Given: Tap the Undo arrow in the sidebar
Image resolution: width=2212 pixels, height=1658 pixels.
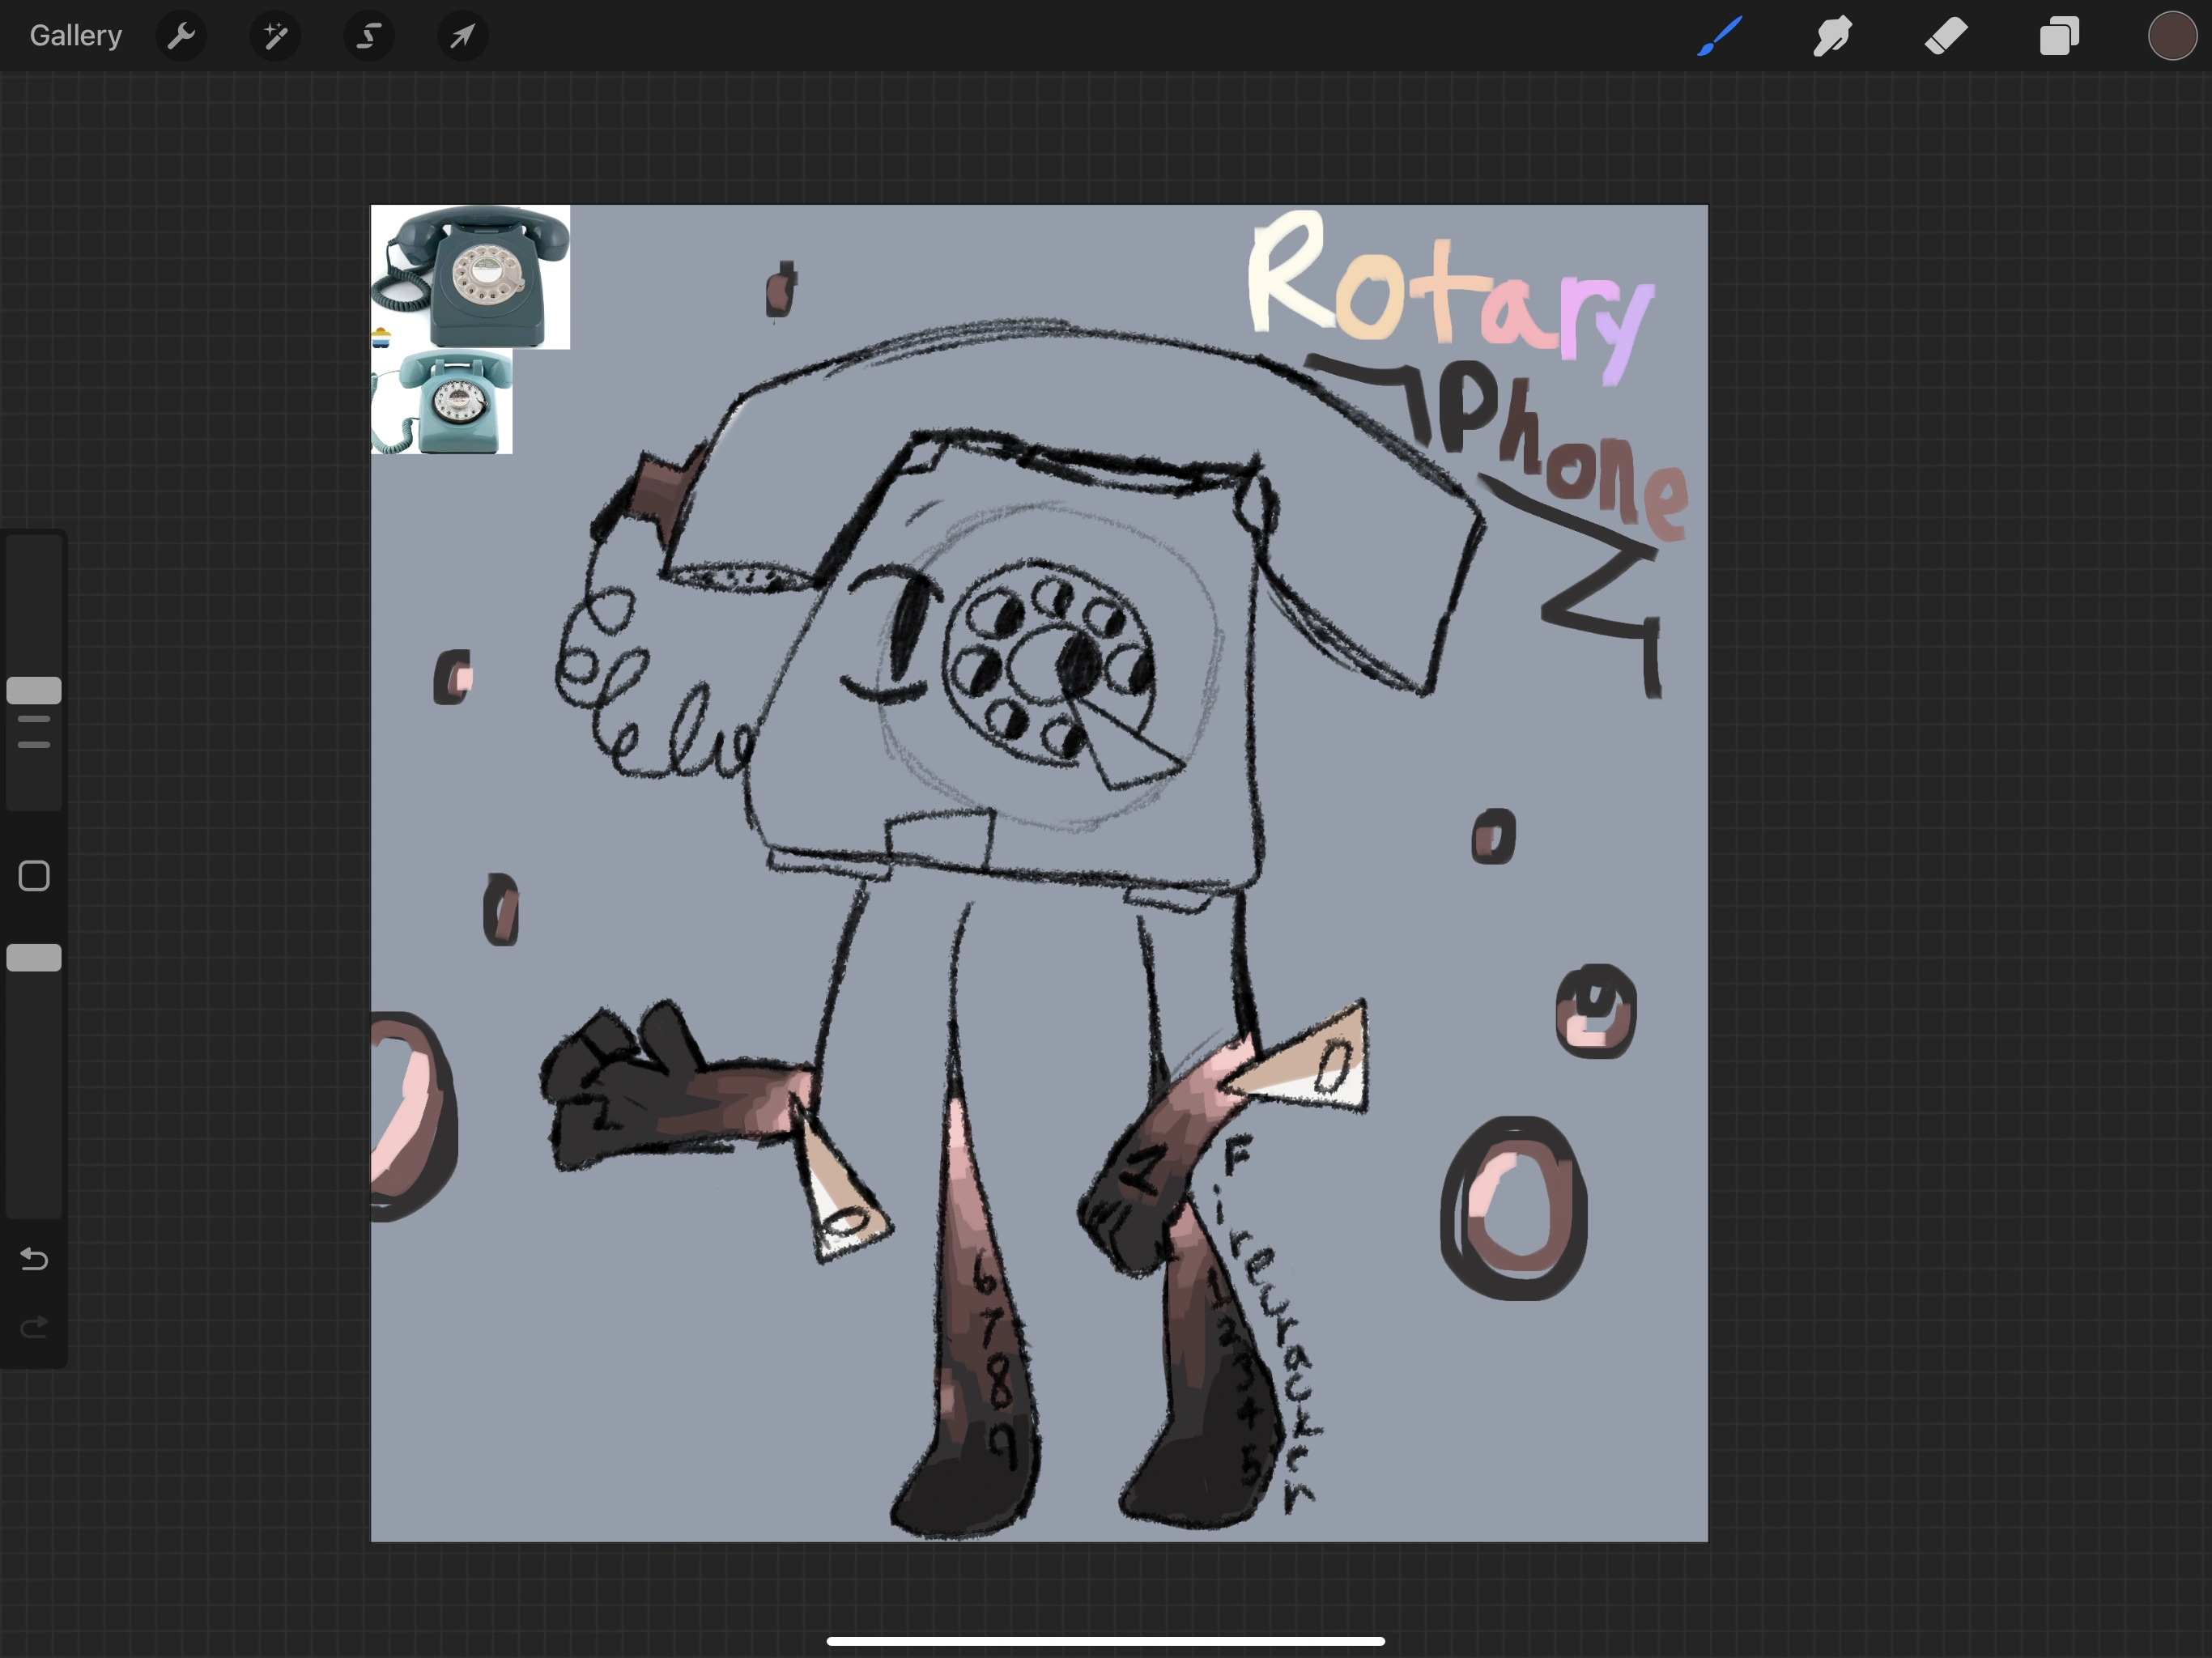Looking at the screenshot, I should click(x=33, y=1260).
